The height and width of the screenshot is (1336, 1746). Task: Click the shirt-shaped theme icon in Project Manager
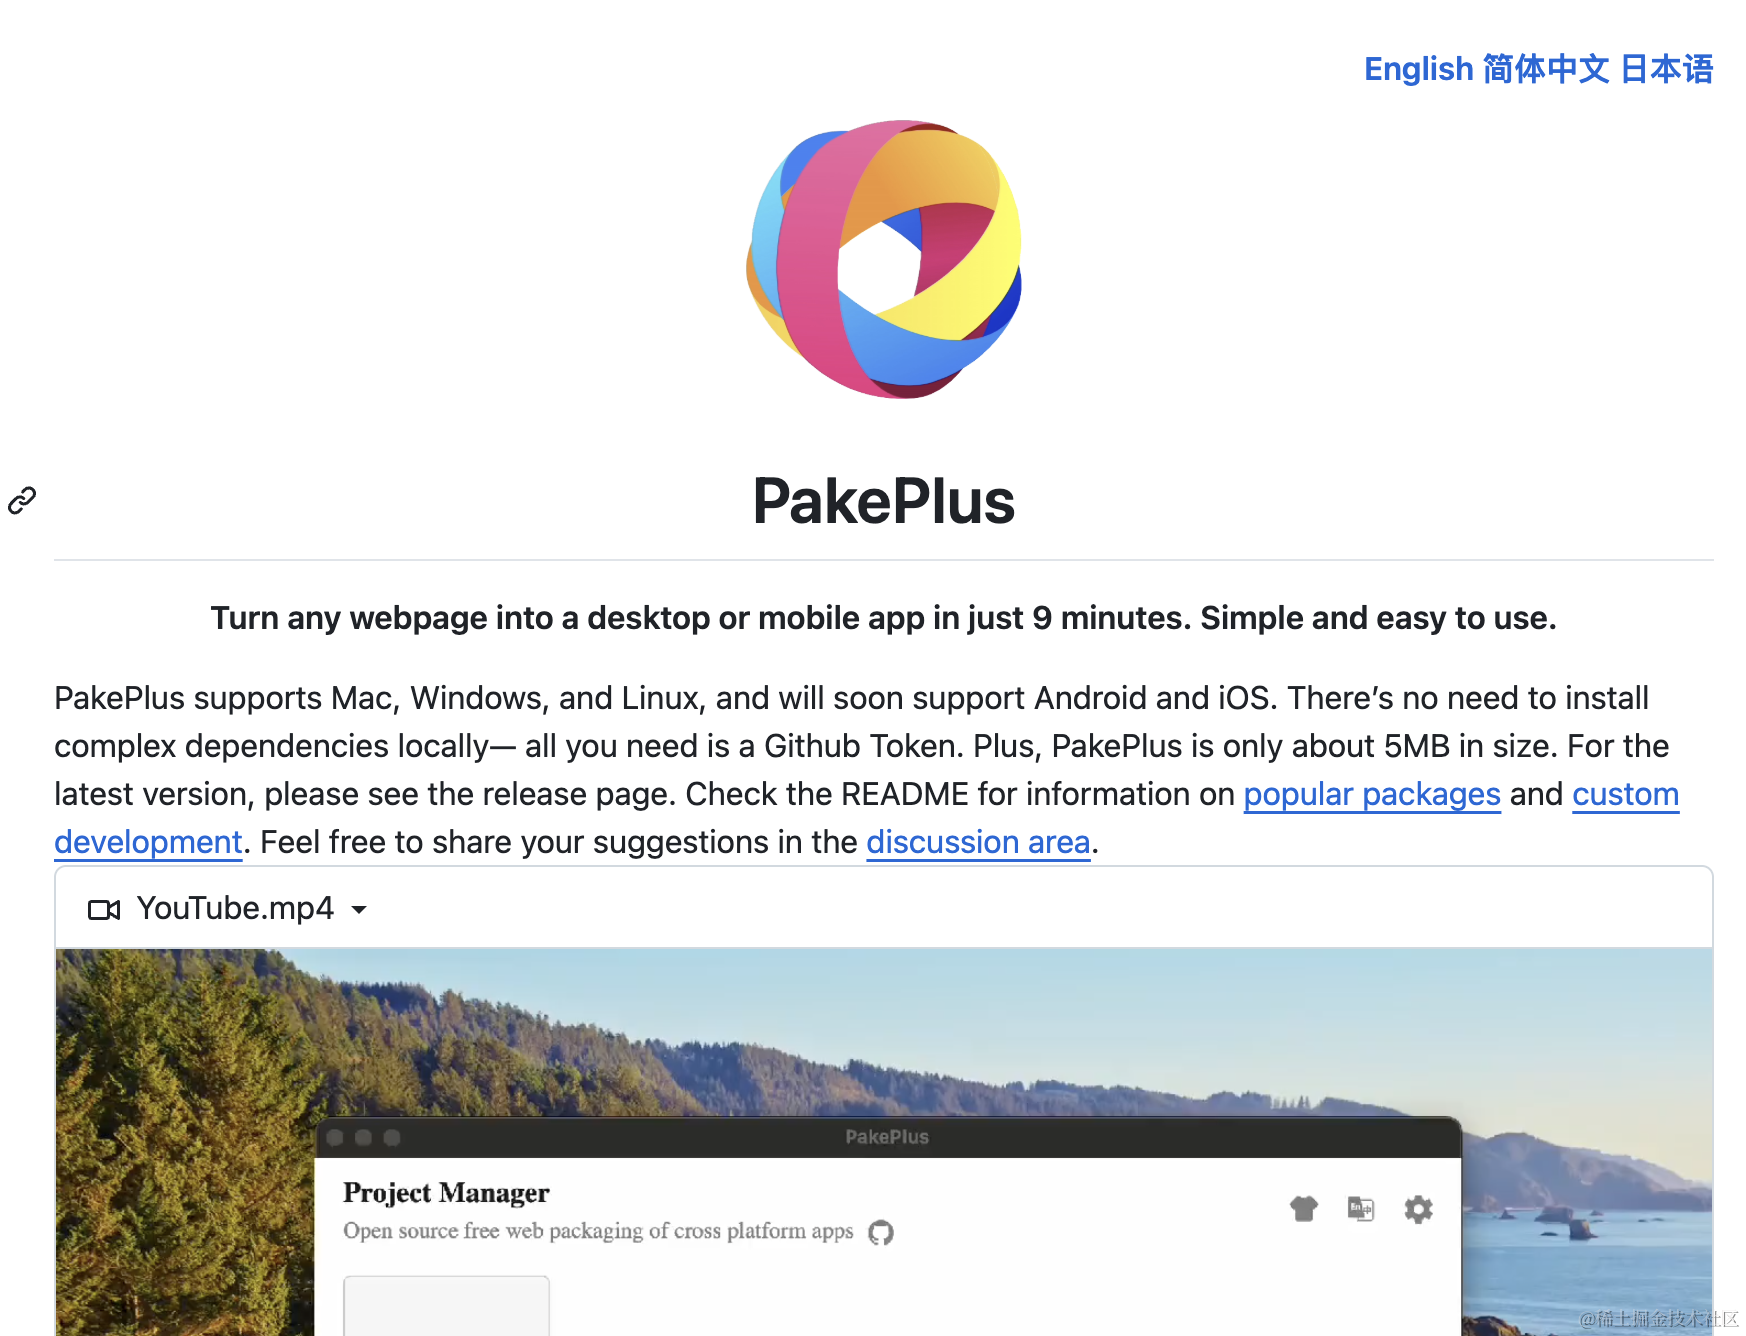tap(1303, 1209)
